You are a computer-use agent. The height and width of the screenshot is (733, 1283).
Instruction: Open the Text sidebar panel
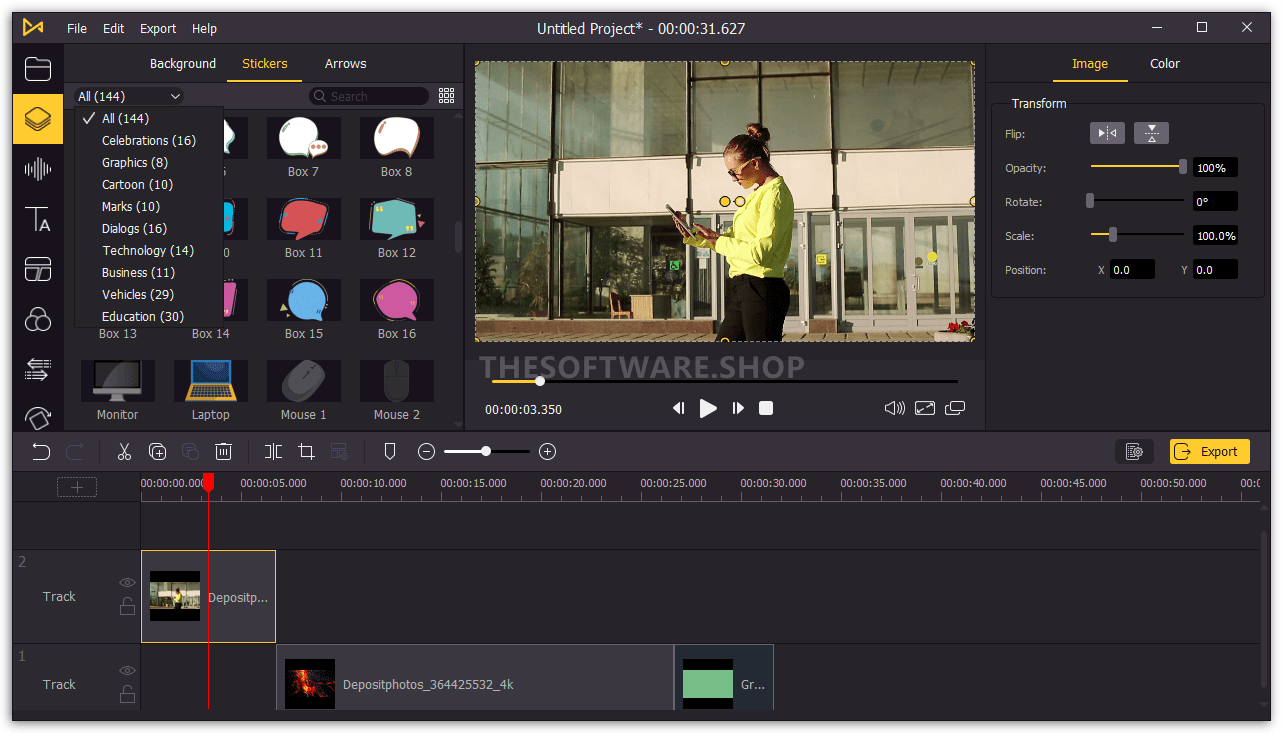coord(38,219)
